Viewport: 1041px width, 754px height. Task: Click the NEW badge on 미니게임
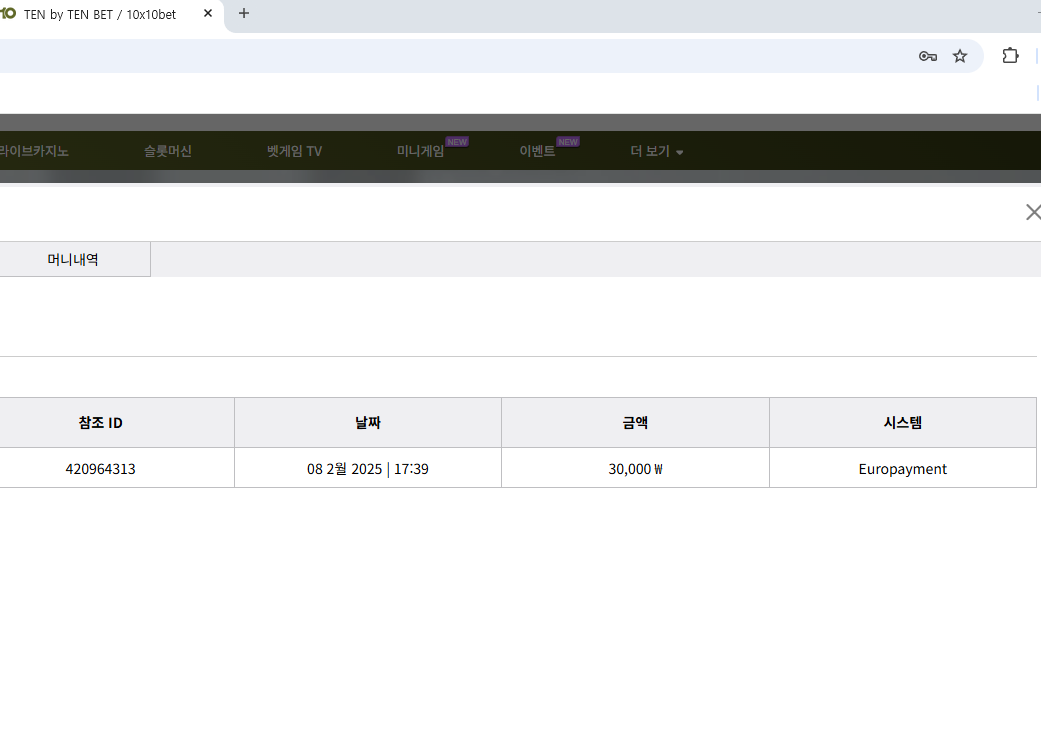tap(457, 142)
